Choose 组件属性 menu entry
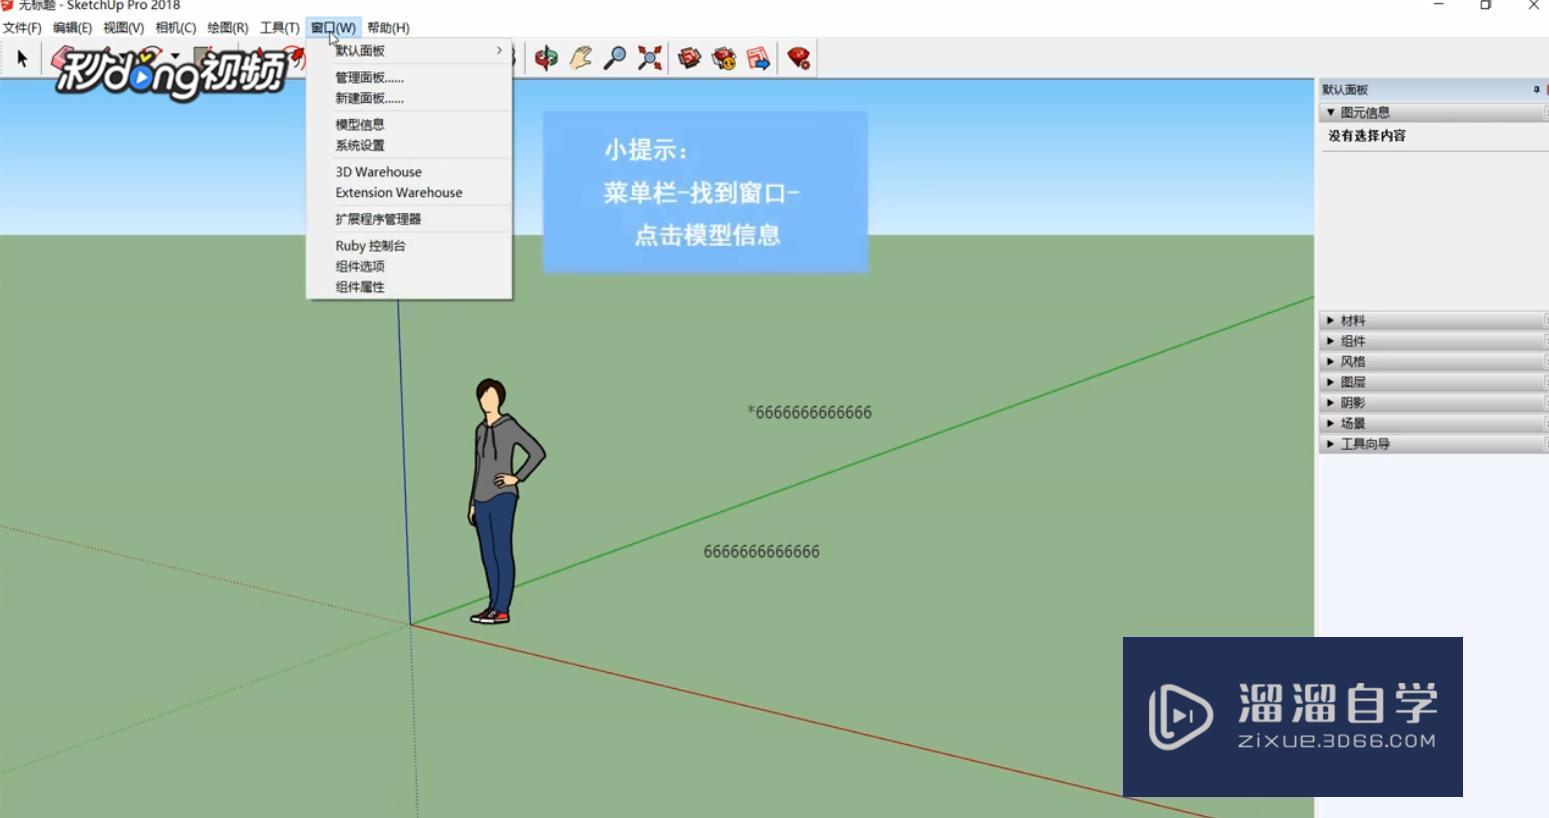Image resolution: width=1549 pixels, height=818 pixels. click(x=409, y=287)
